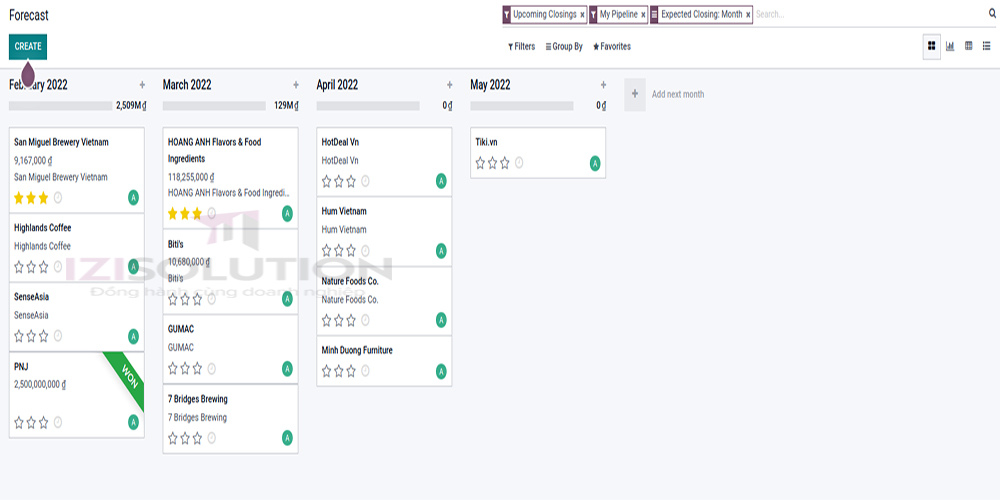This screenshot has height=500, width=1000.
Task: Click the April 2022 progress bar
Action: click(368, 106)
